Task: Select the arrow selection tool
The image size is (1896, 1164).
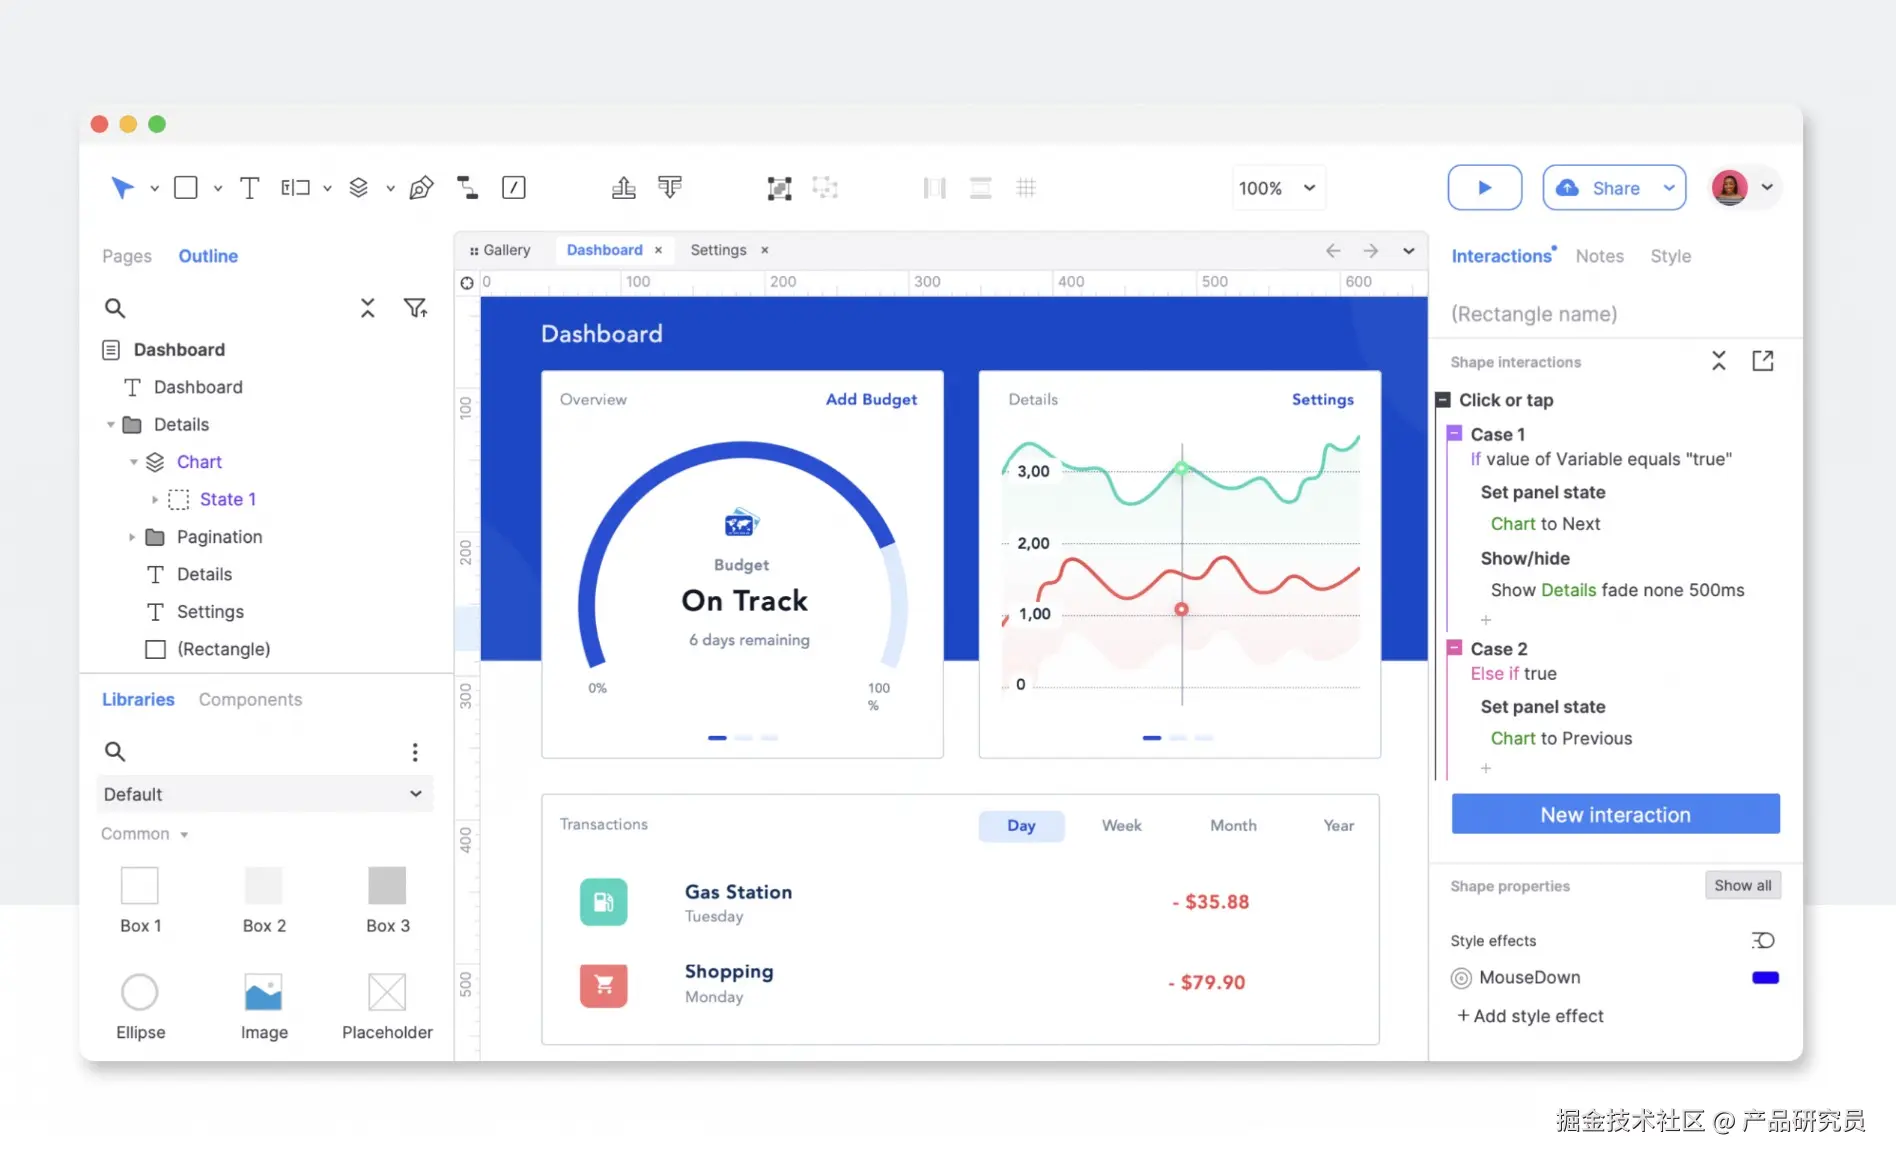Action: [122, 188]
